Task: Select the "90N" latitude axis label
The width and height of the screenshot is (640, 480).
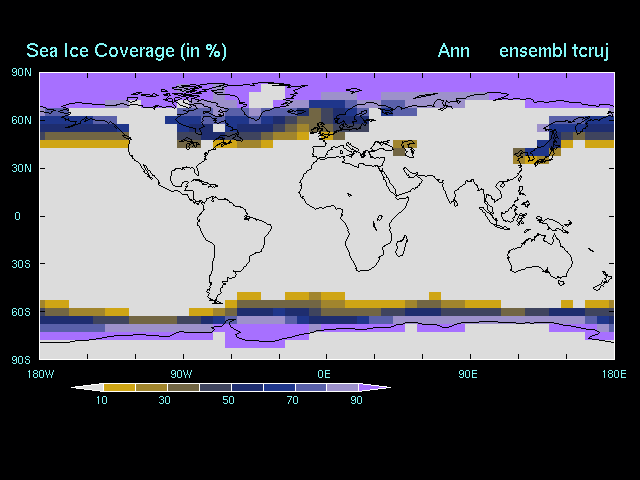Action: 22,72
